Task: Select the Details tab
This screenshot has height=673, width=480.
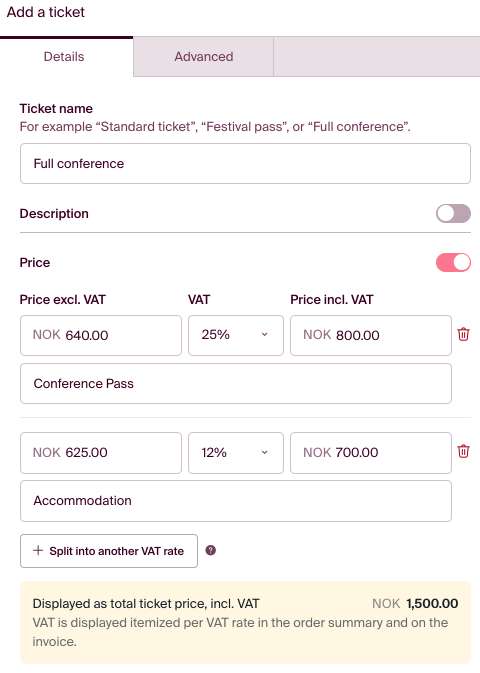Action: 64,57
